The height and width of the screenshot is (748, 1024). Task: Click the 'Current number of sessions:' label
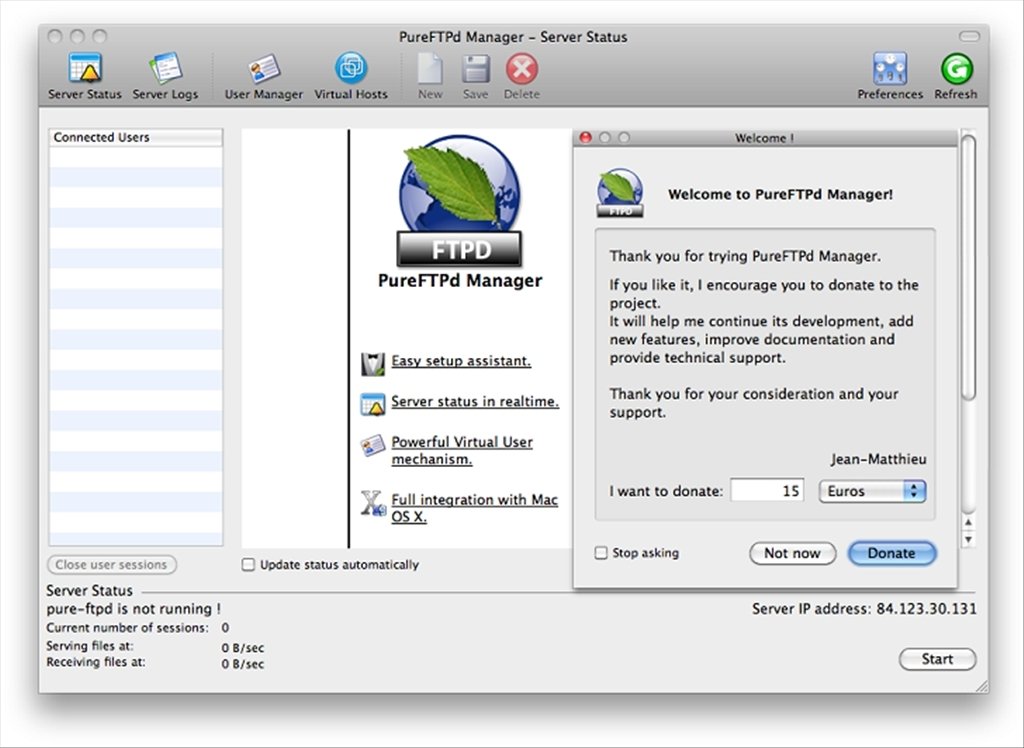tap(127, 628)
